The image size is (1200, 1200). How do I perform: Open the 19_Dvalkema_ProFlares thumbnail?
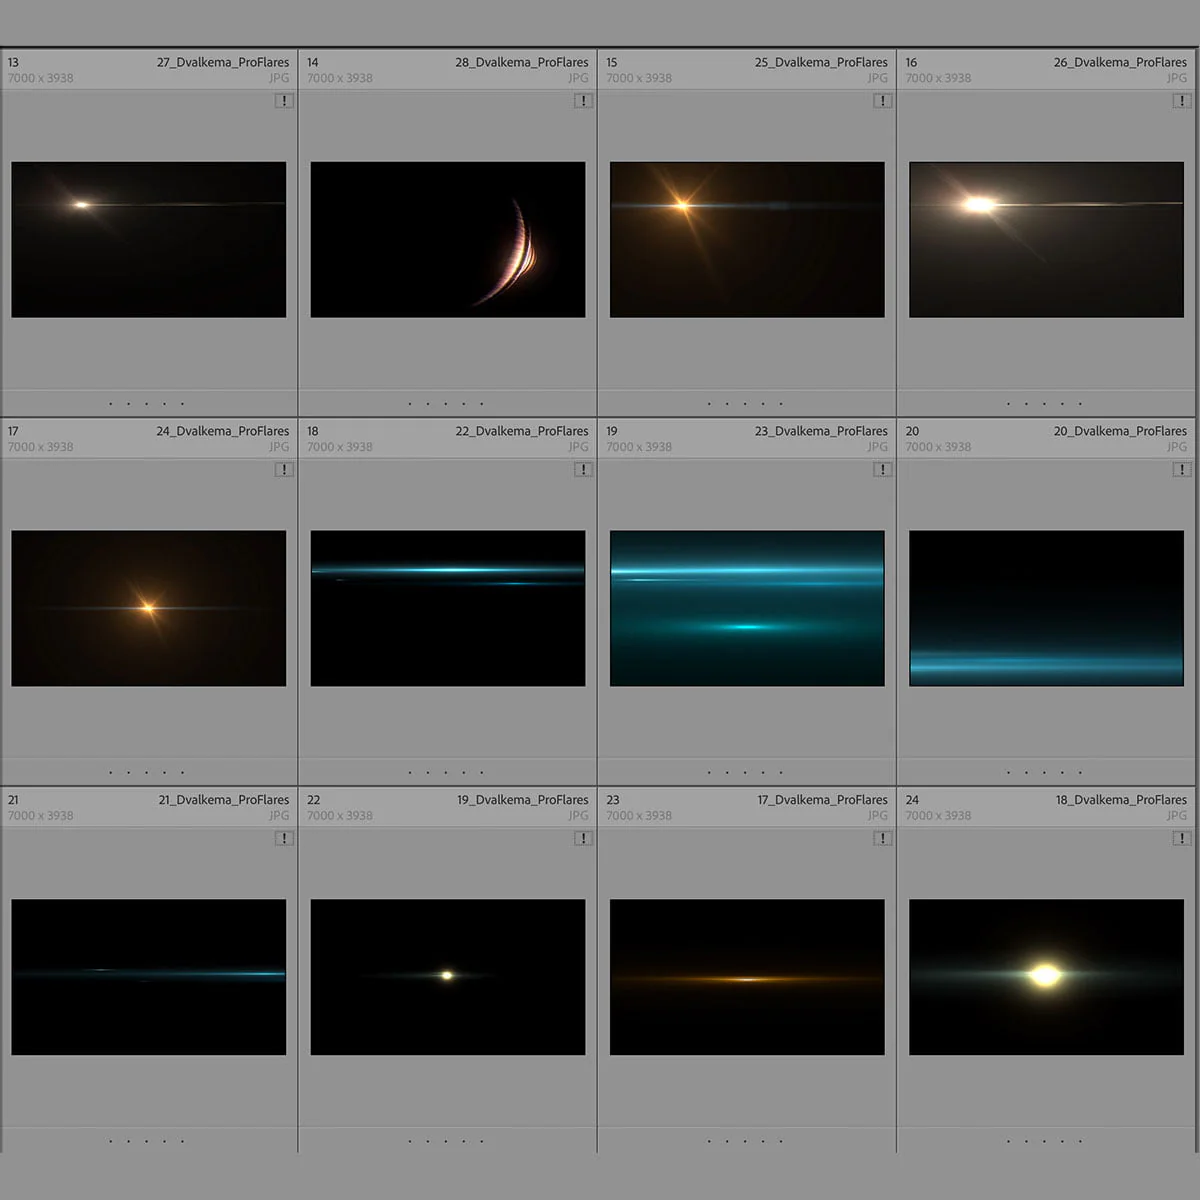(448, 977)
